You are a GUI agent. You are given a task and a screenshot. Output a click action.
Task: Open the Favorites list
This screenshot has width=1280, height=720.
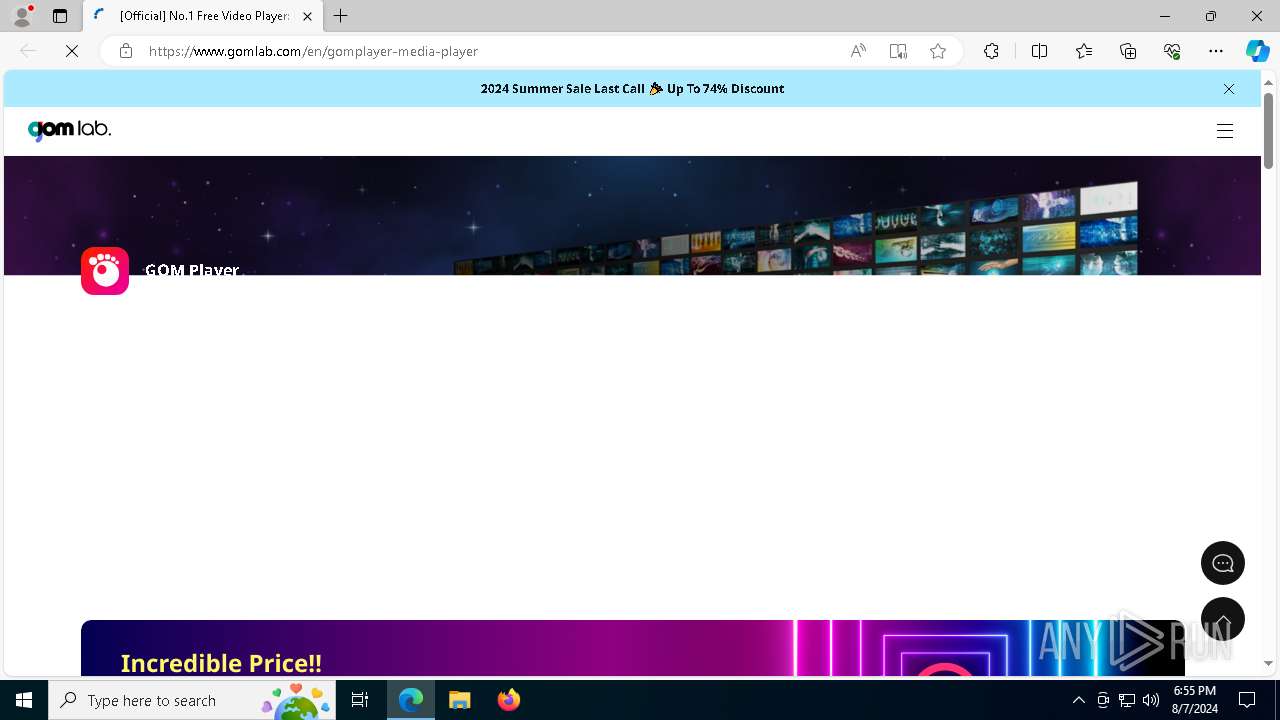tap(1084, 51)
